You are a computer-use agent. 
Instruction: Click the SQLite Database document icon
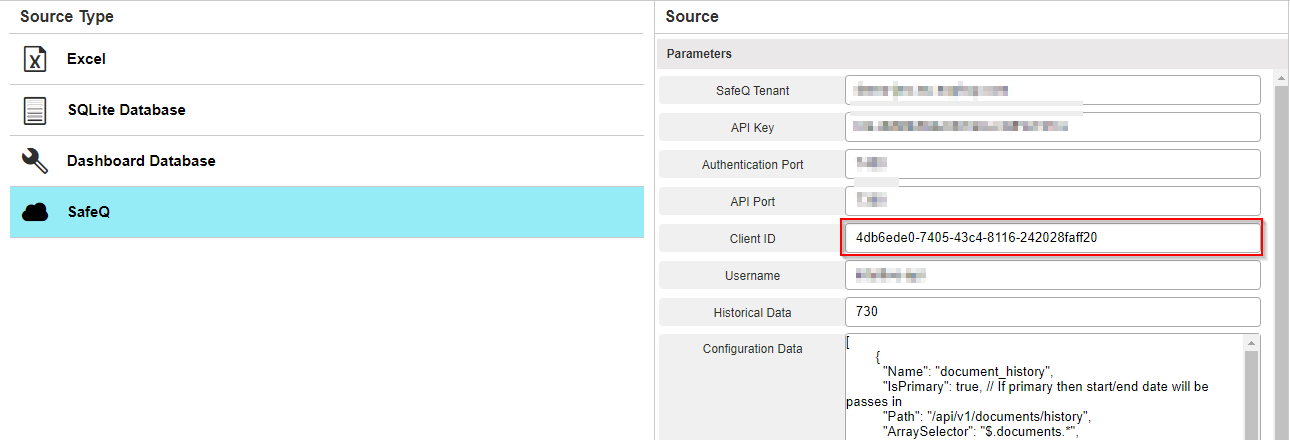click(35, 110)
